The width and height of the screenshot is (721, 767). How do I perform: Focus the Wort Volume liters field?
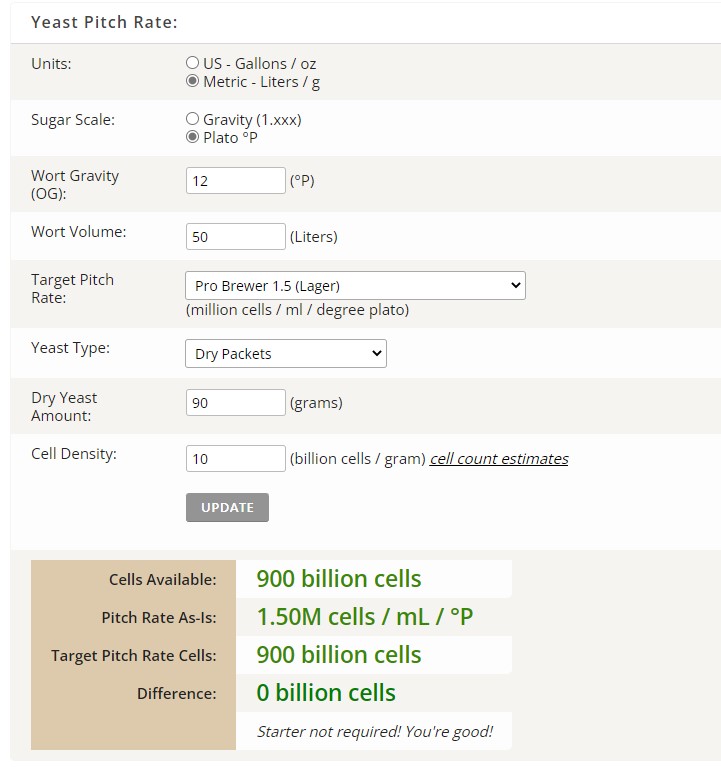pyautogui.click(x=236, y=237)
